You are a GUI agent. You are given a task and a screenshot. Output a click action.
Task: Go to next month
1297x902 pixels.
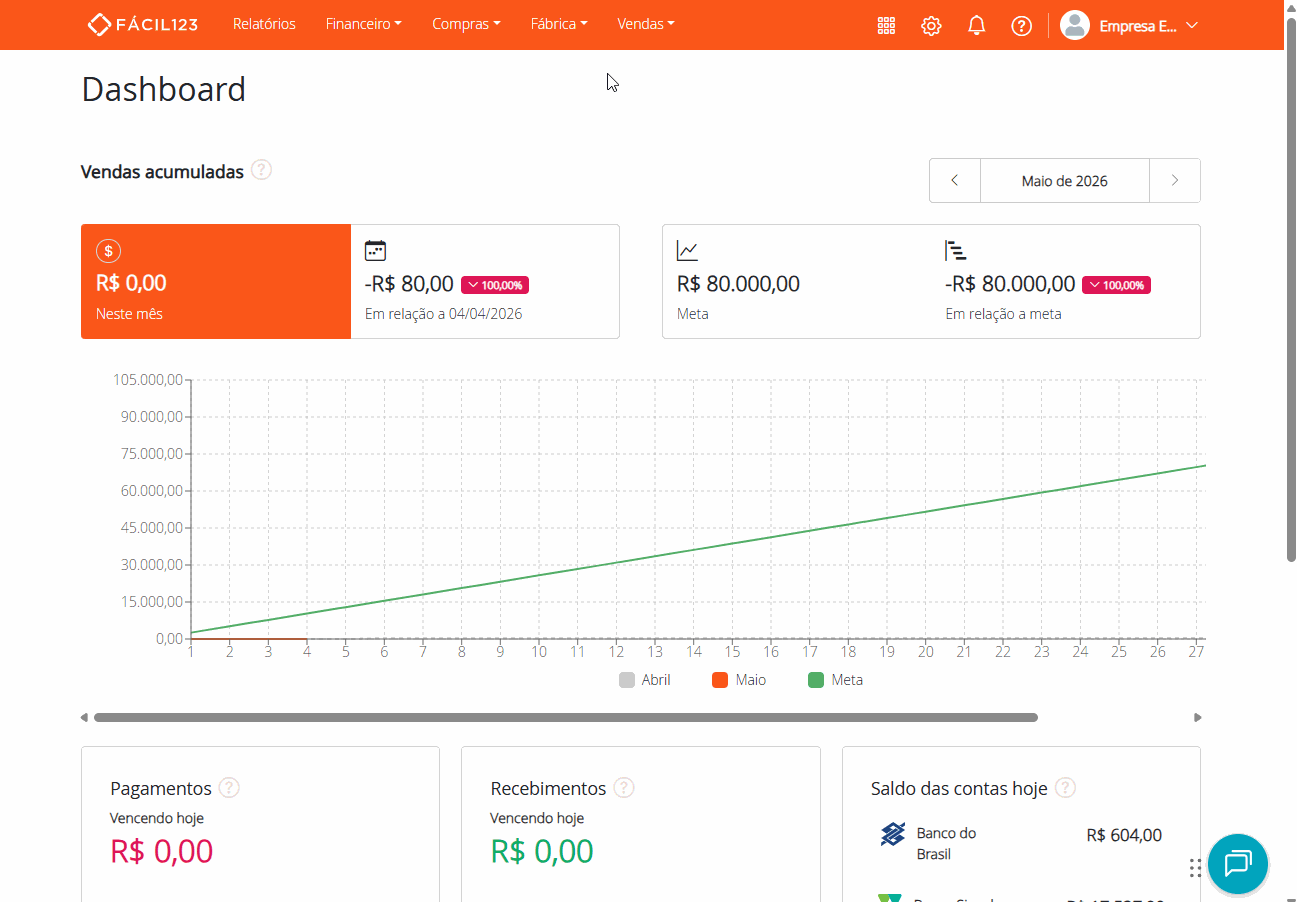[x=1175, y=181]
